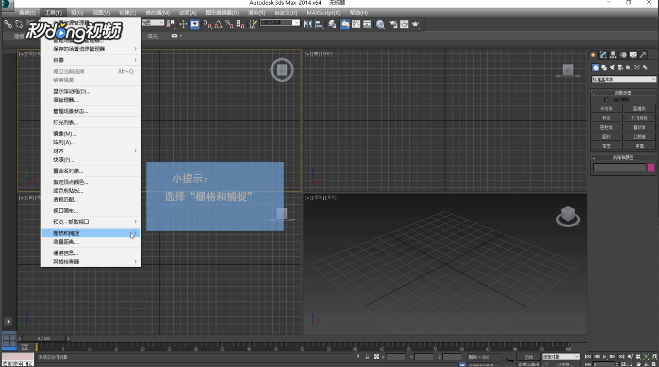The width and height of the screenshot is (659, 367).
Task: Click the Set Key key icon
Action: coord(509,360)
